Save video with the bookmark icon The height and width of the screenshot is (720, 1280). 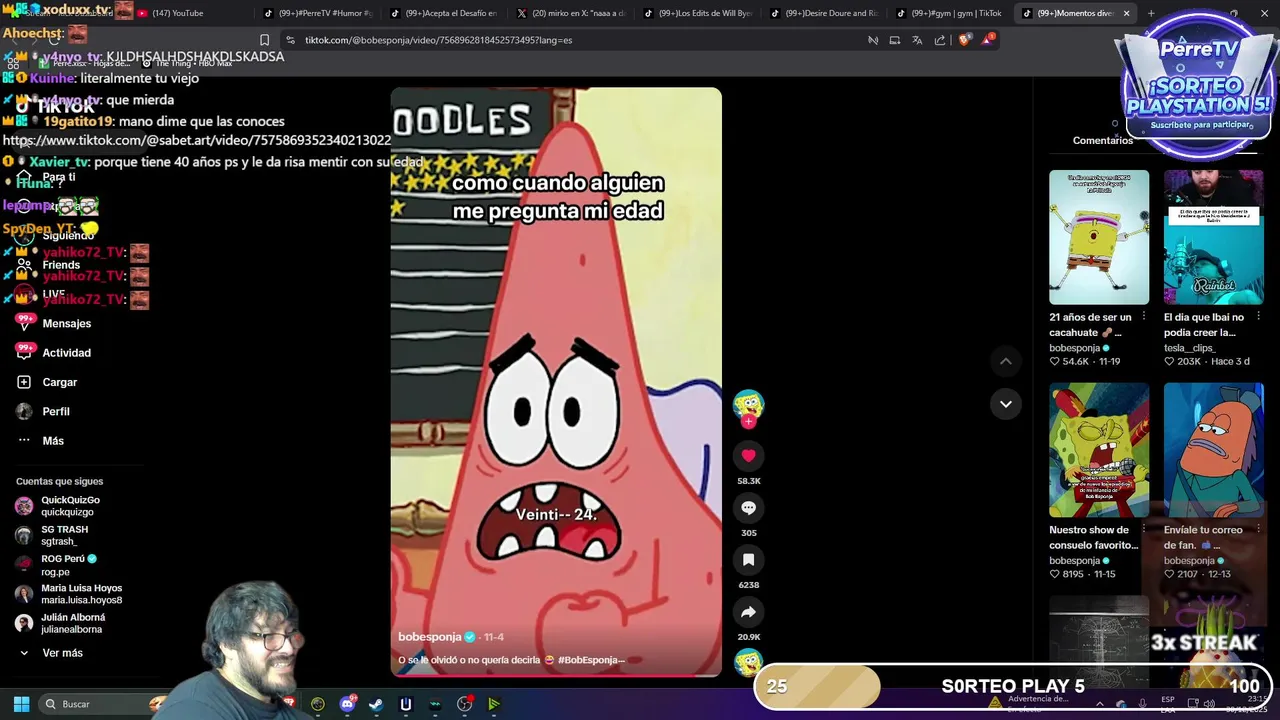748,560
